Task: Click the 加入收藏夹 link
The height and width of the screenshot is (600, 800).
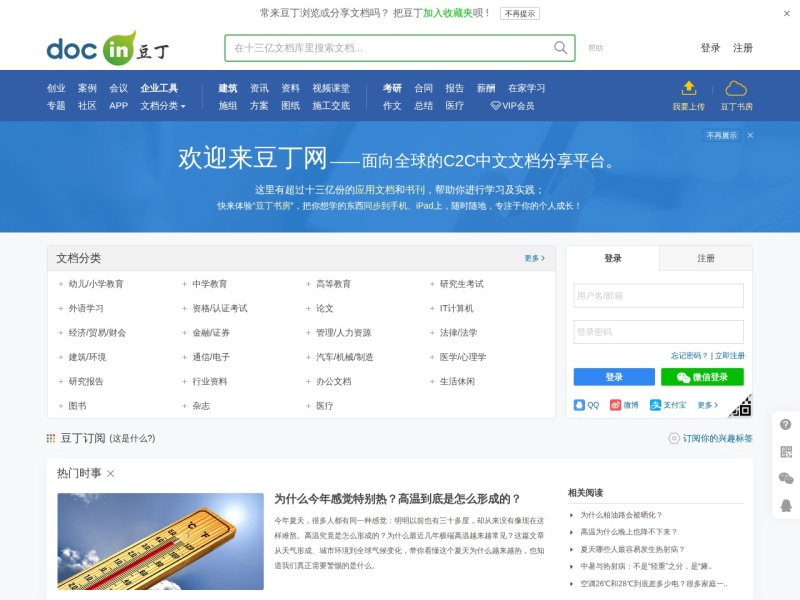Action: click(x=447, y=13)
